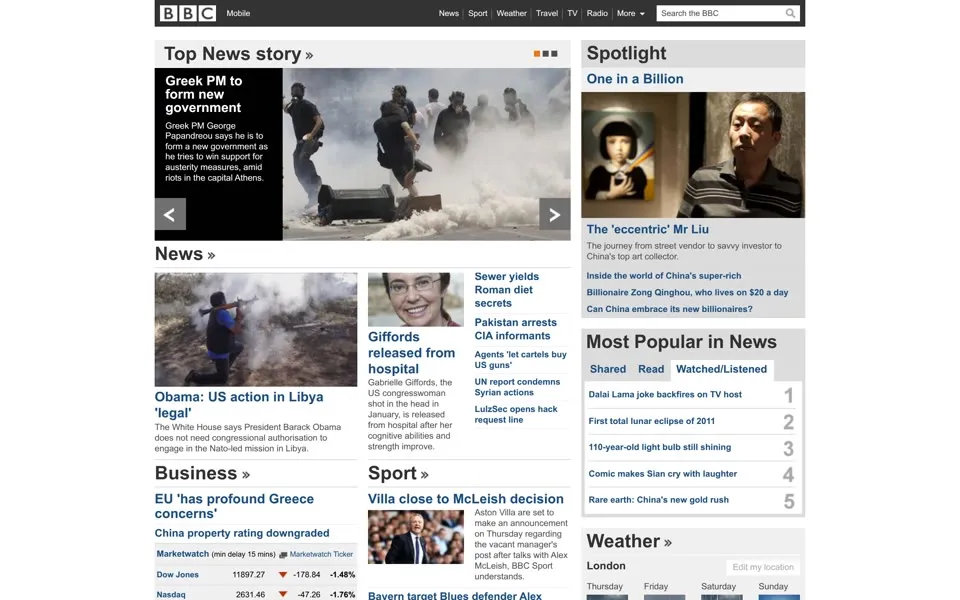Click the Athens riot photo
960x600 pixels.
[426, 154]
